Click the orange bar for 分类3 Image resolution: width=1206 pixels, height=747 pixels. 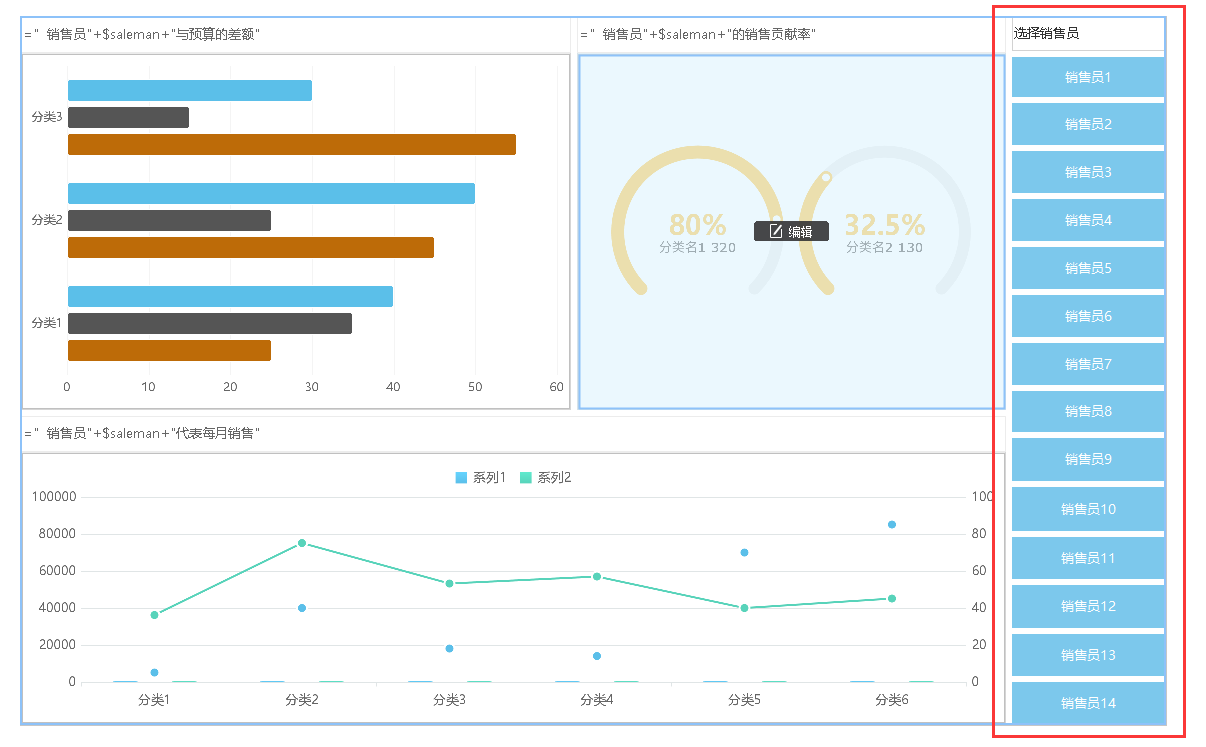[292, 144]
